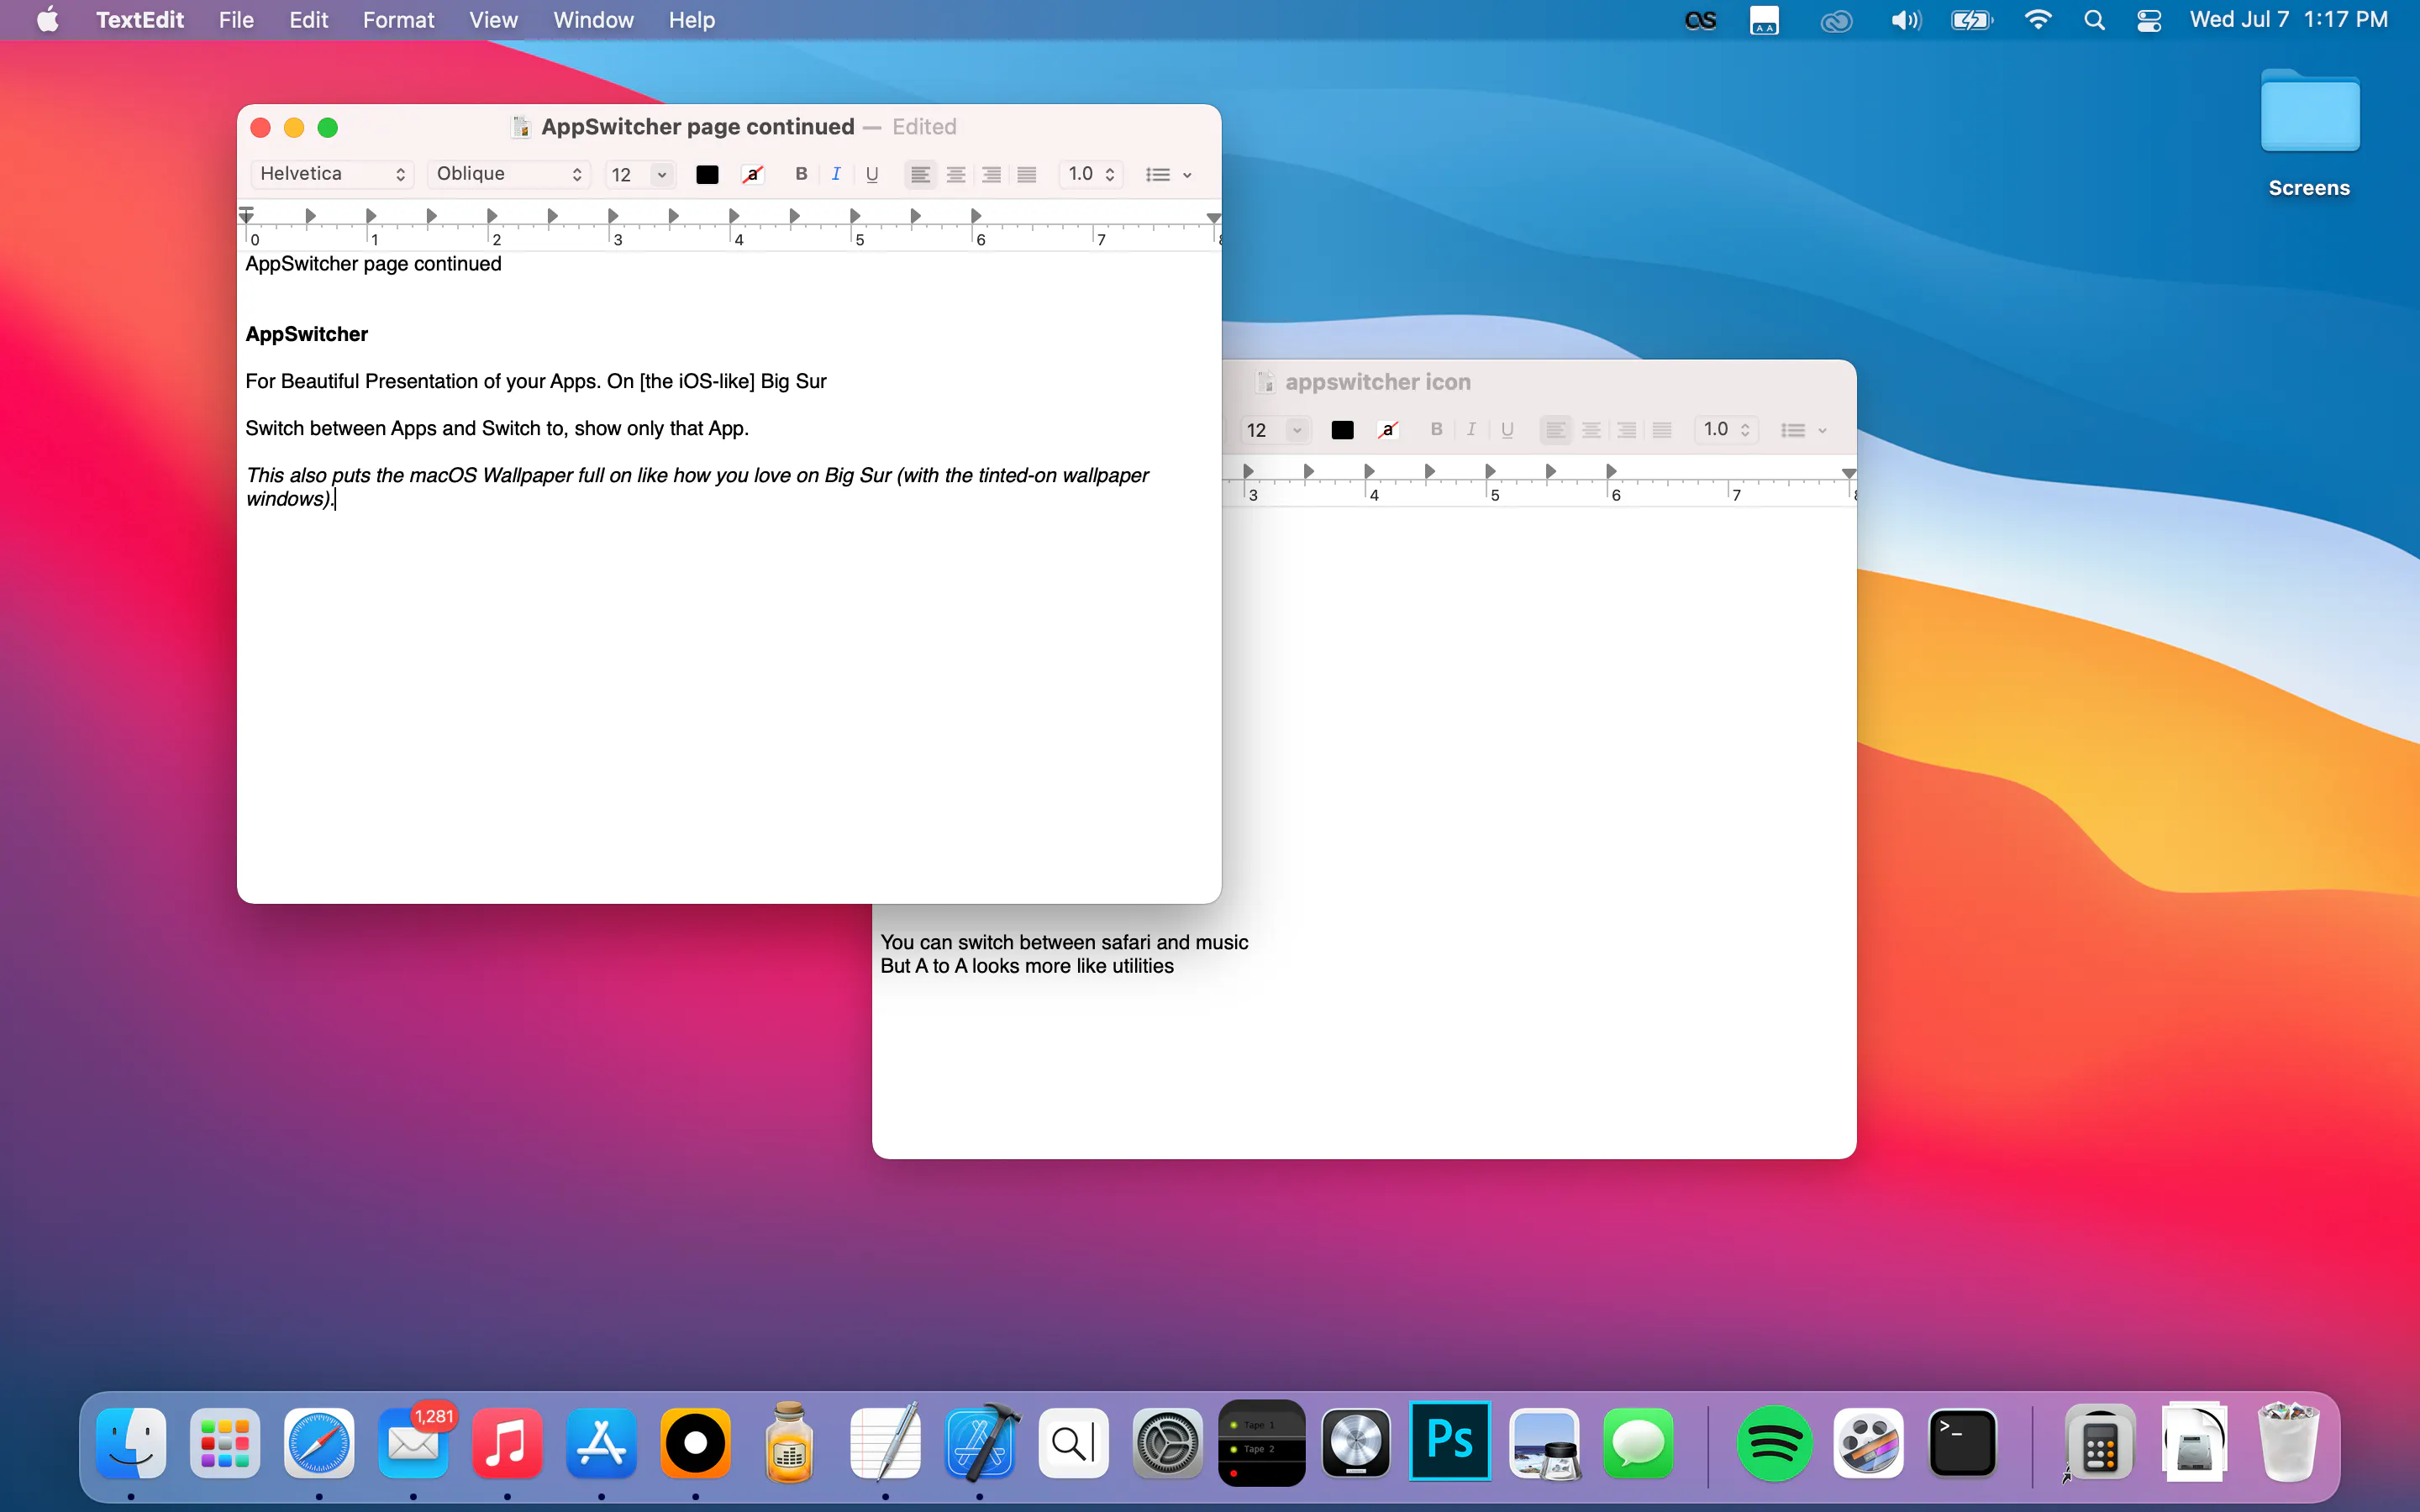The height and width of the screenshot is (1512, 2420).
Task: Align text left in front window
Action: pos(920,175)
